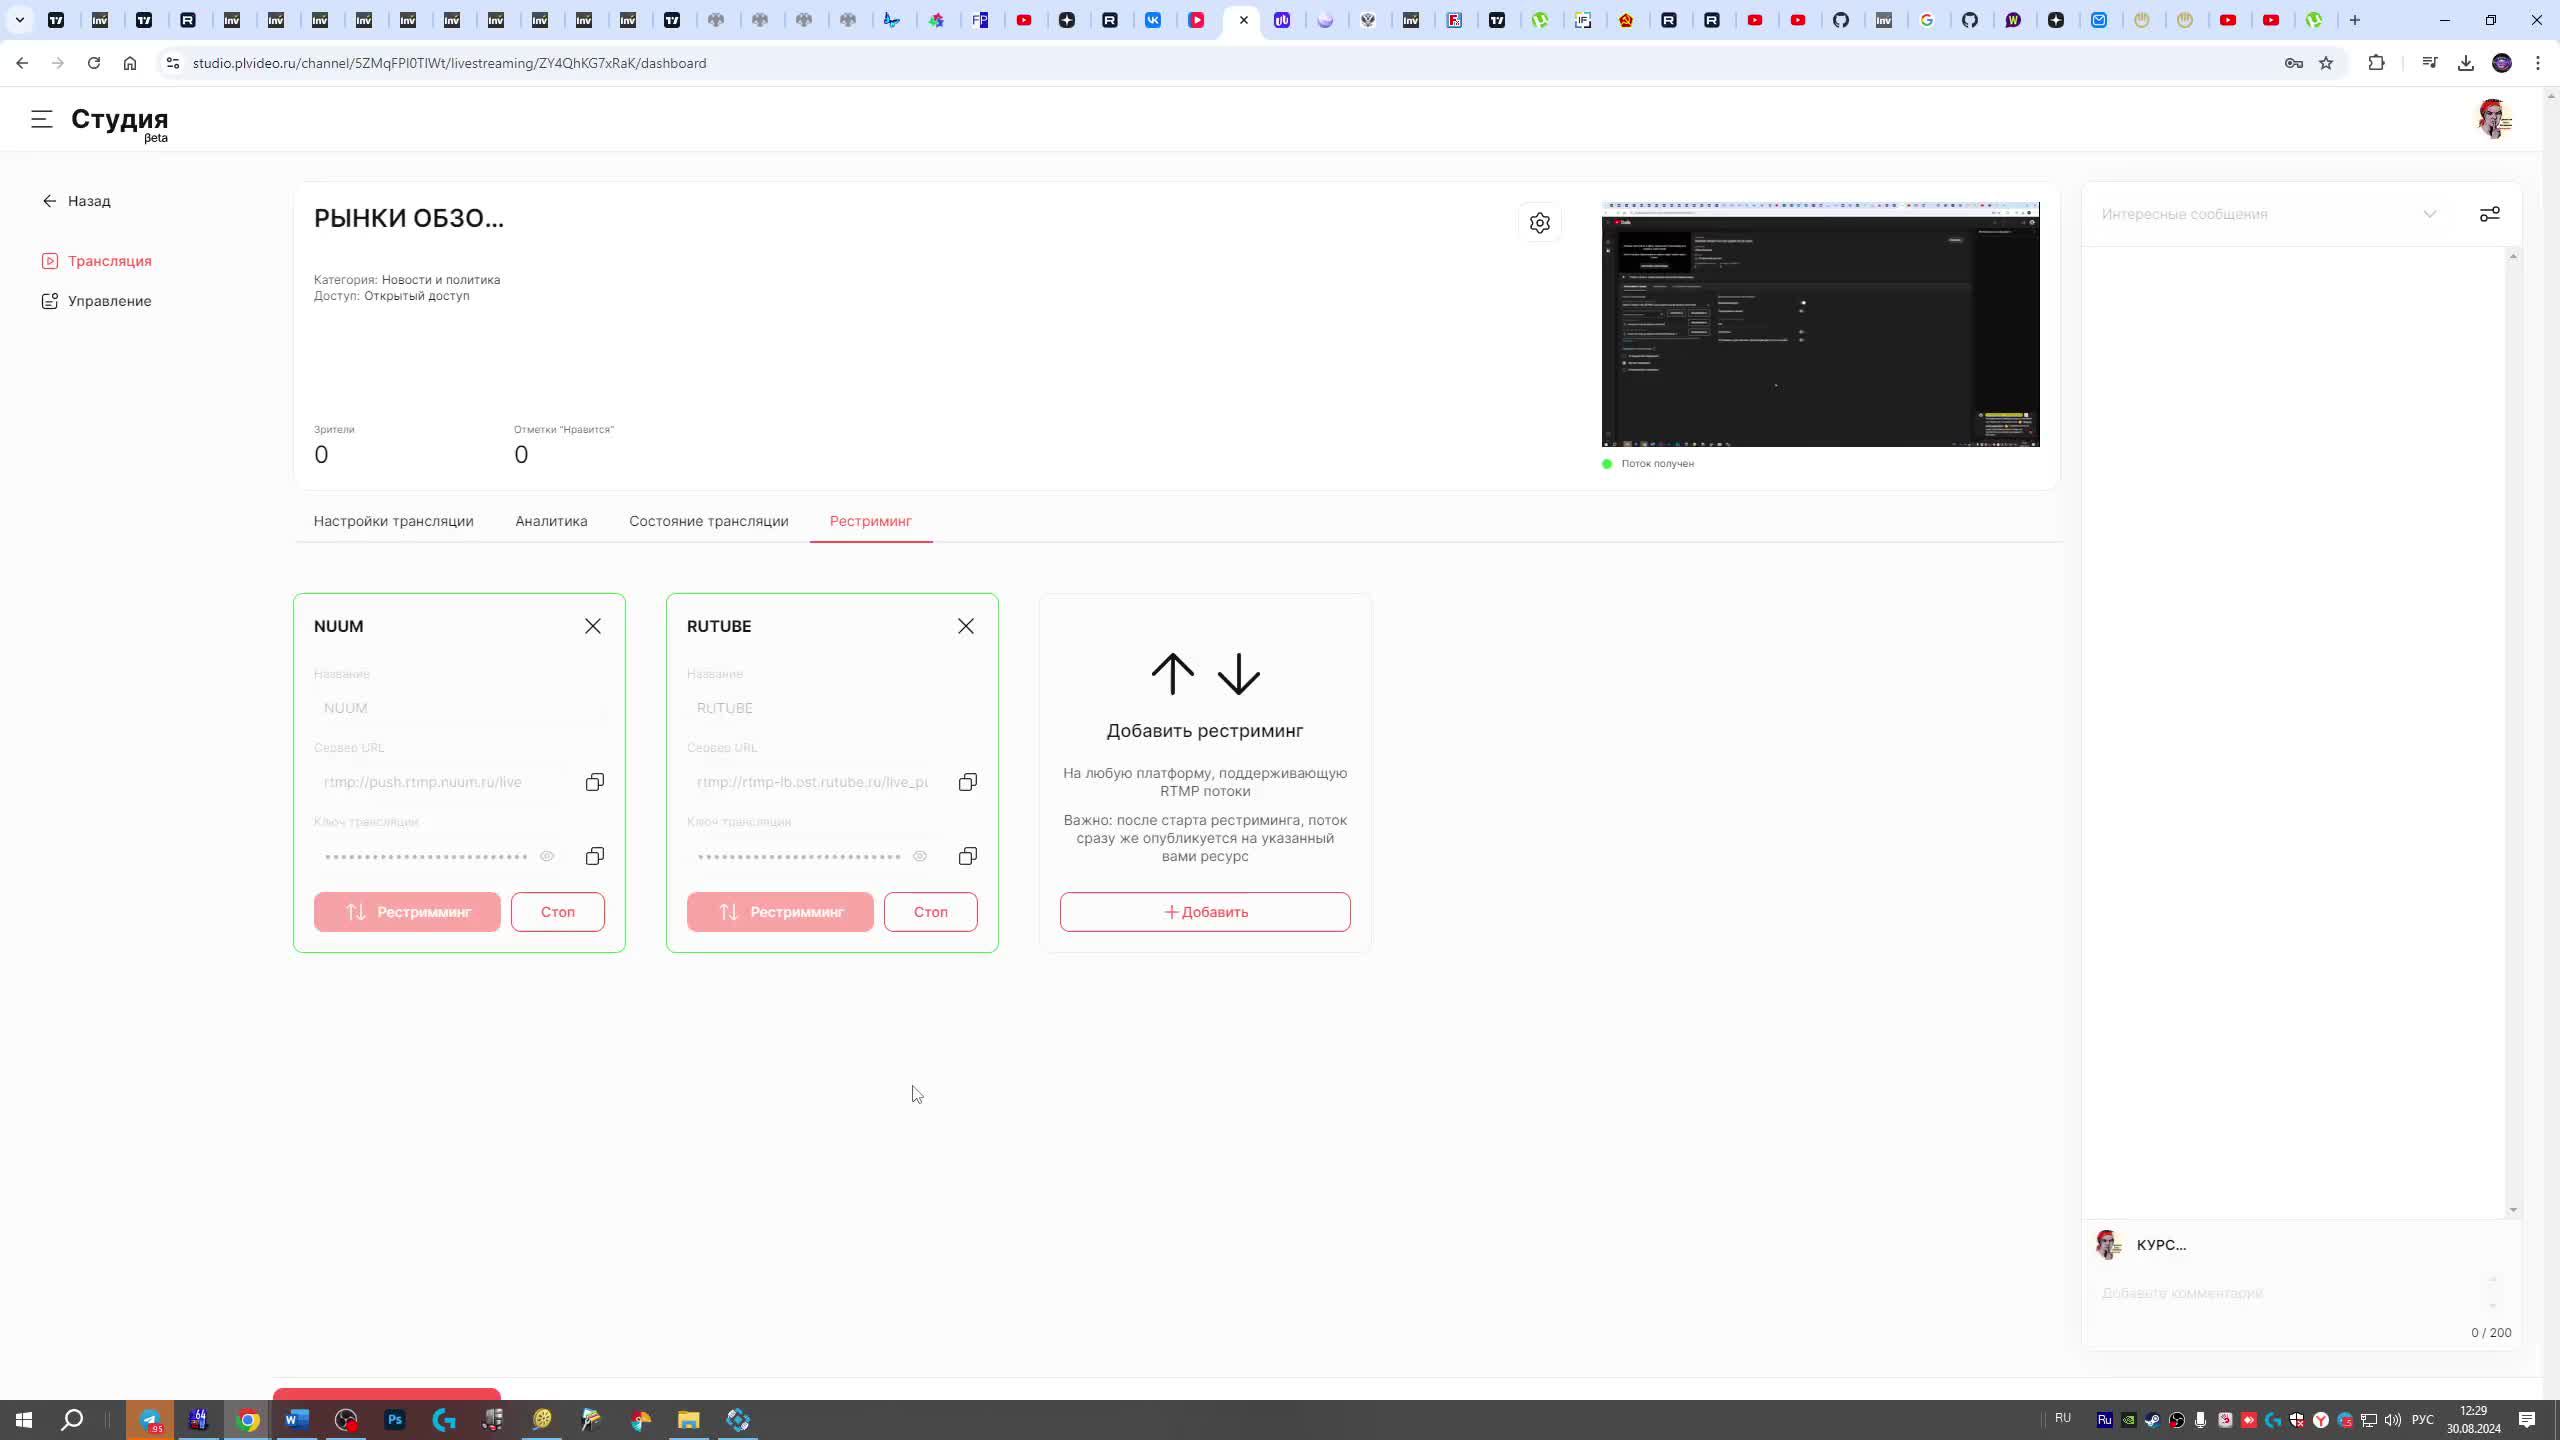The width and height of the screenshot is (2560, 1440).
Task: Open the hamburger menu next to Студия
Action: [41, 119]
